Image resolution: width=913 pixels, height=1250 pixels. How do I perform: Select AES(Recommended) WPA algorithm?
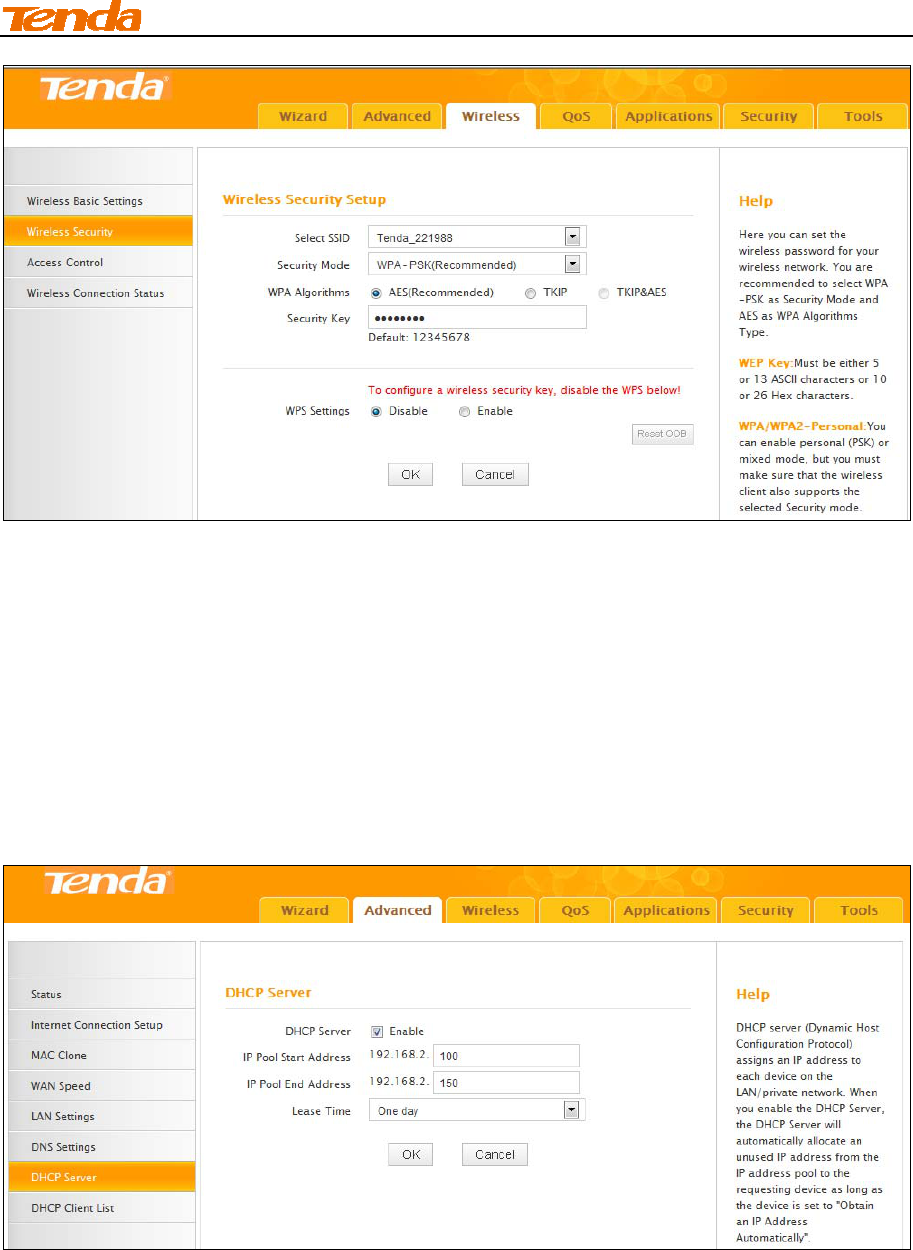[x=376, y=293]
